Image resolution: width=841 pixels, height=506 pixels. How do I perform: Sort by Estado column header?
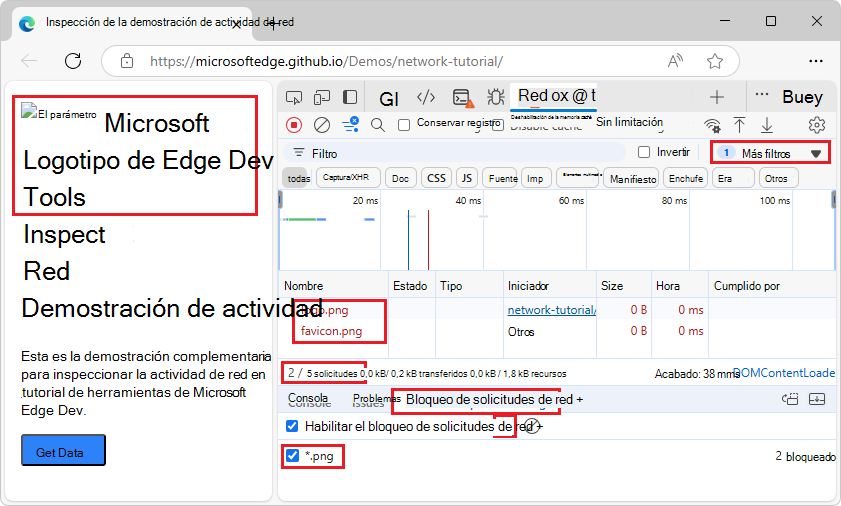click(x=410, y=286)
